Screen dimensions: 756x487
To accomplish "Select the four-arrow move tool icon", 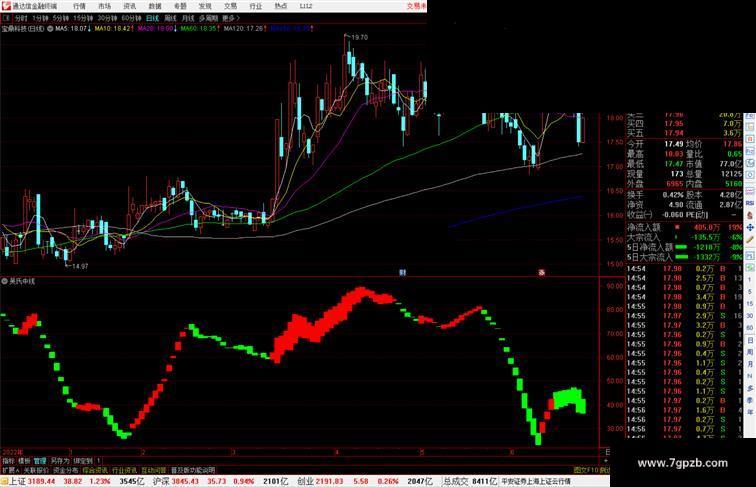I will coord(750,227).
